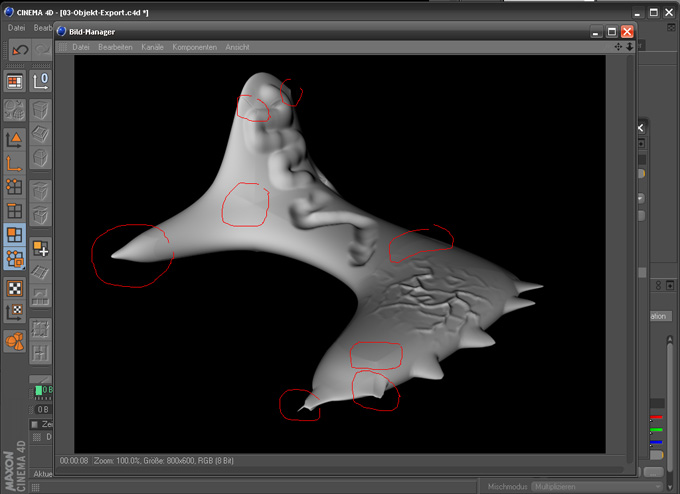Open Datei menu in Bild-Manager

(x=81, y=47)
